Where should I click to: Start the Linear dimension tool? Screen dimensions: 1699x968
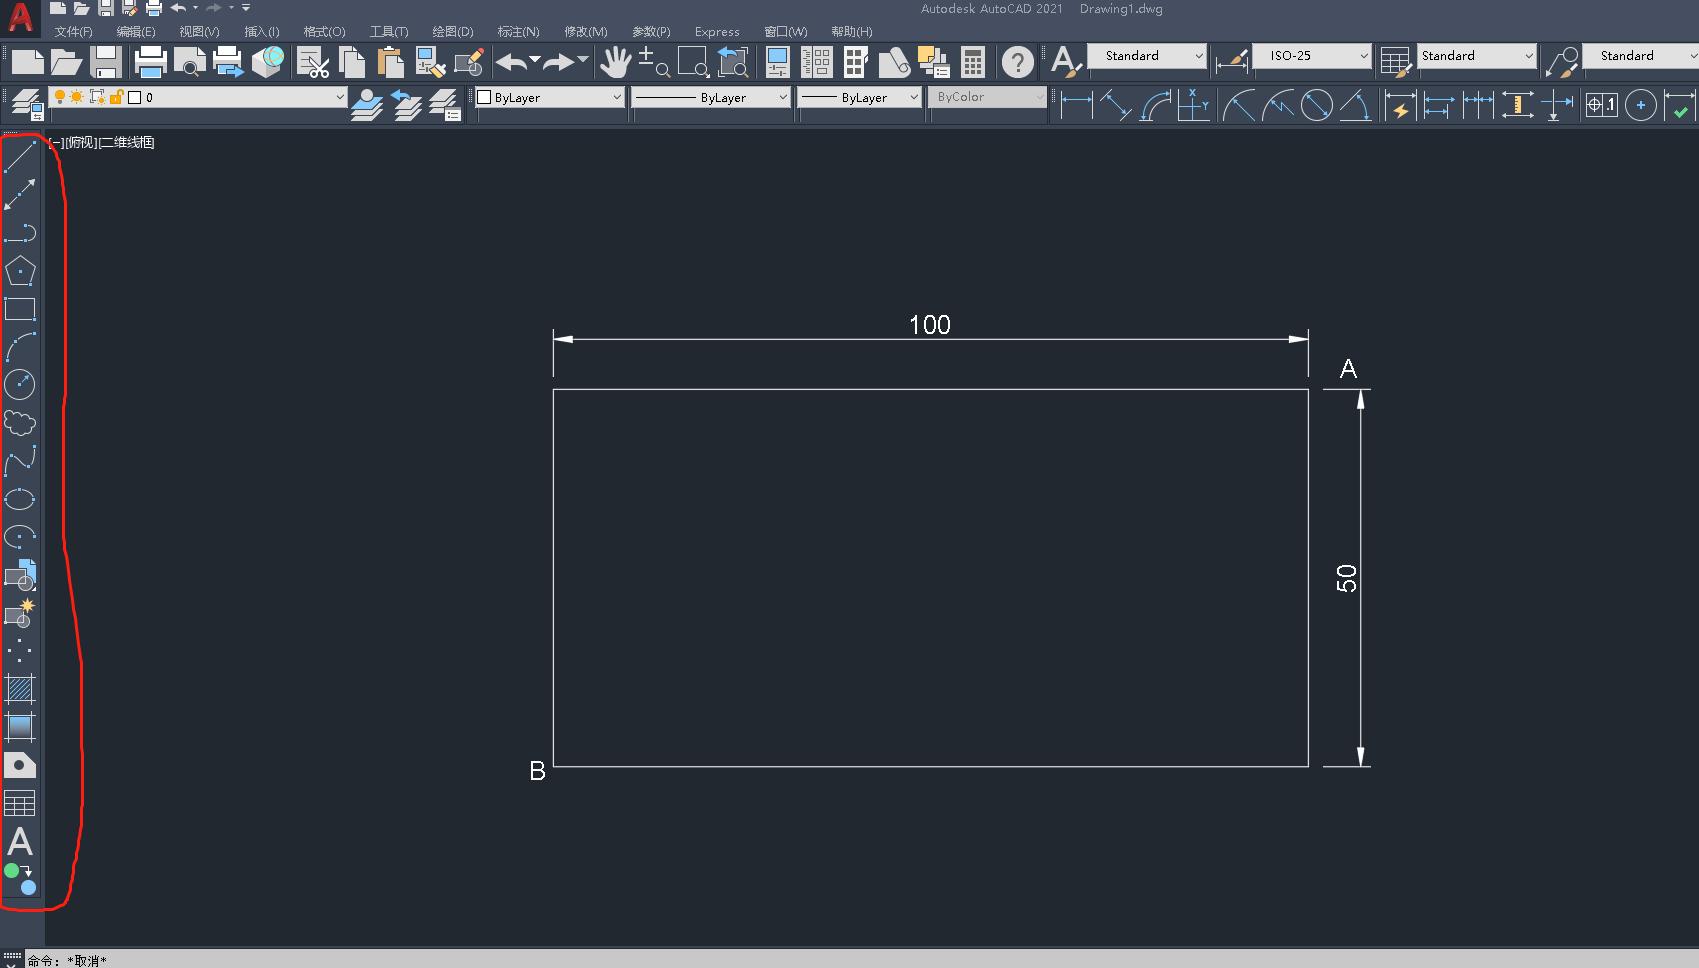click(1076, 105)
